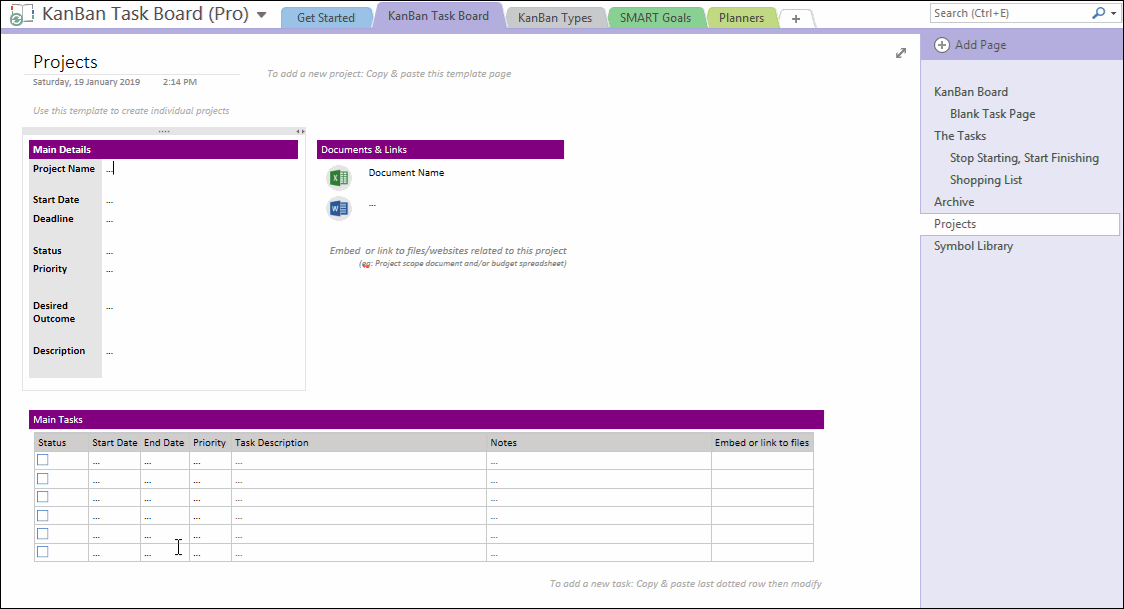Click the Main Details header bar
Viewport: 1124px width, 609px height.
click(x=163, y=149)
